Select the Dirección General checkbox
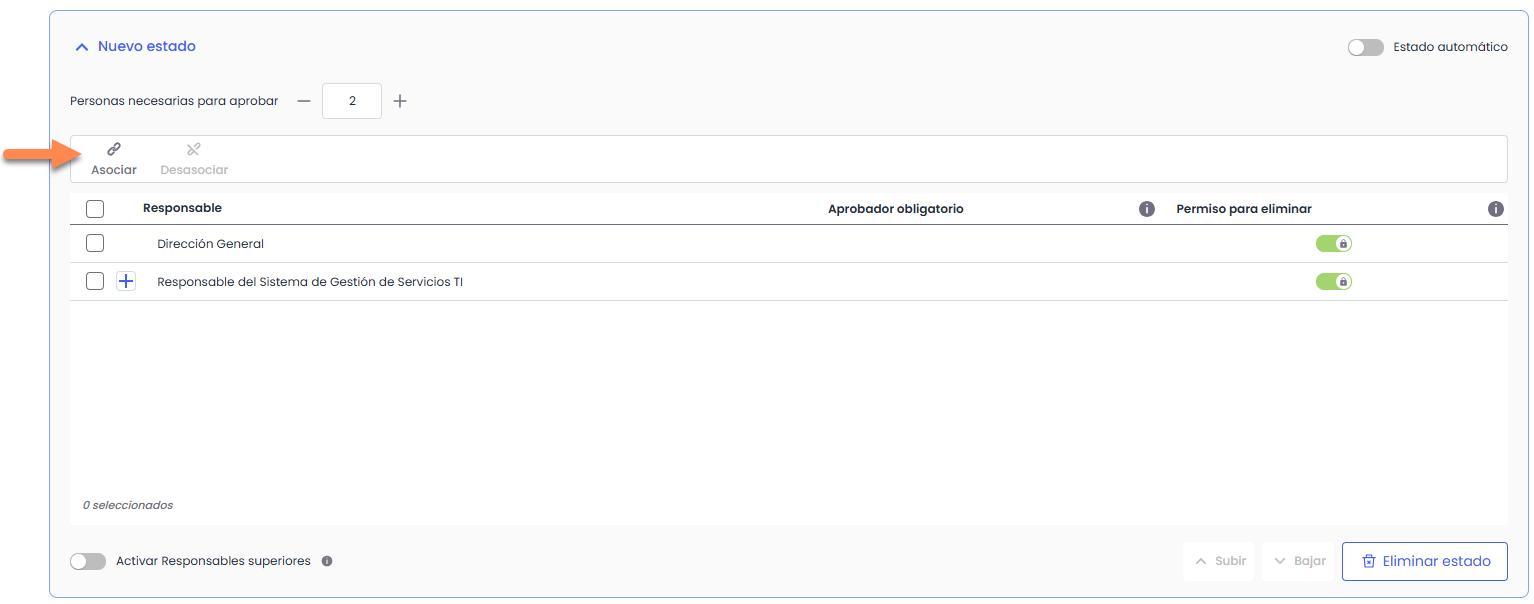 pos(95,244)
